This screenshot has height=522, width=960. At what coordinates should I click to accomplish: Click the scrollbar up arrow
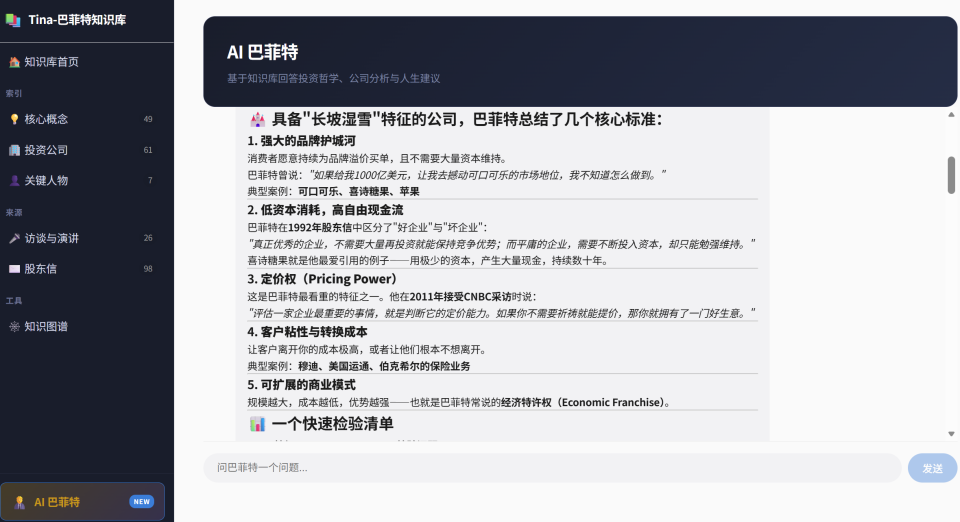coord(951,115)
